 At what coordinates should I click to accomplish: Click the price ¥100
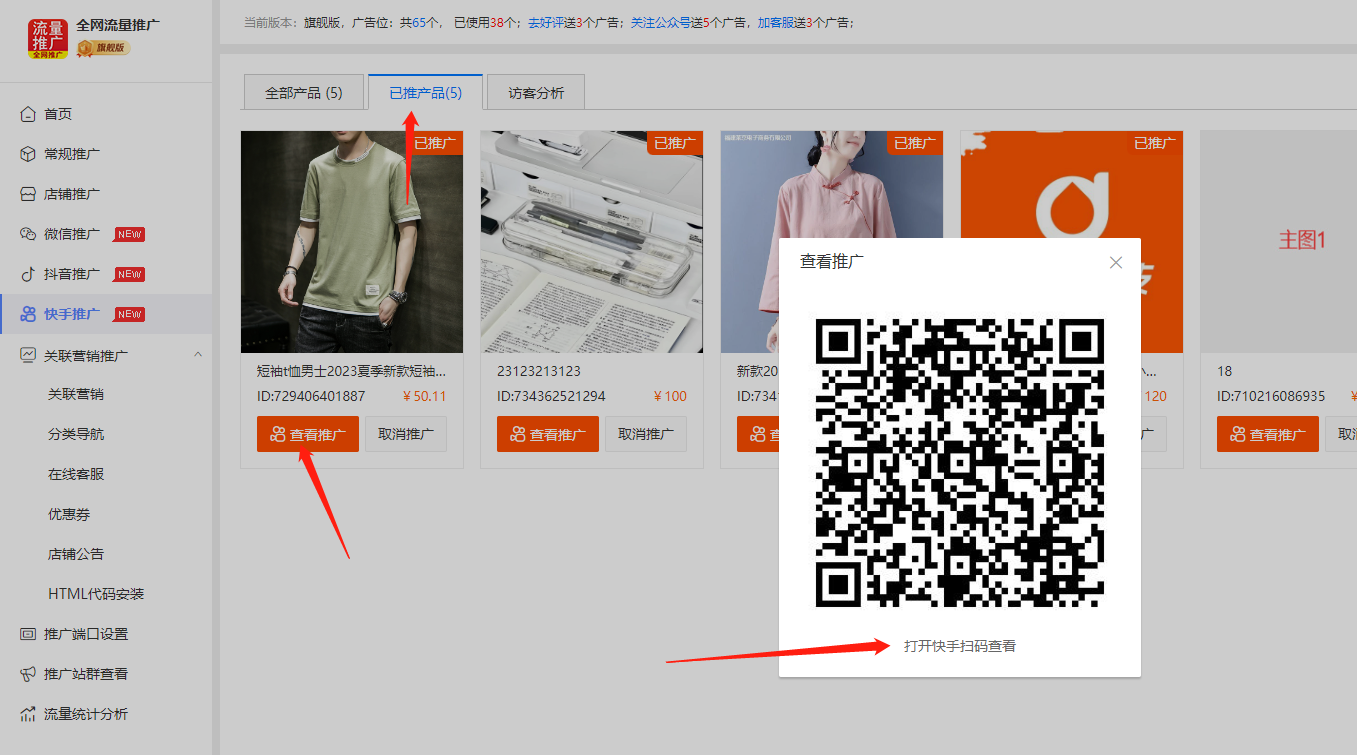[x=670, y=396]
